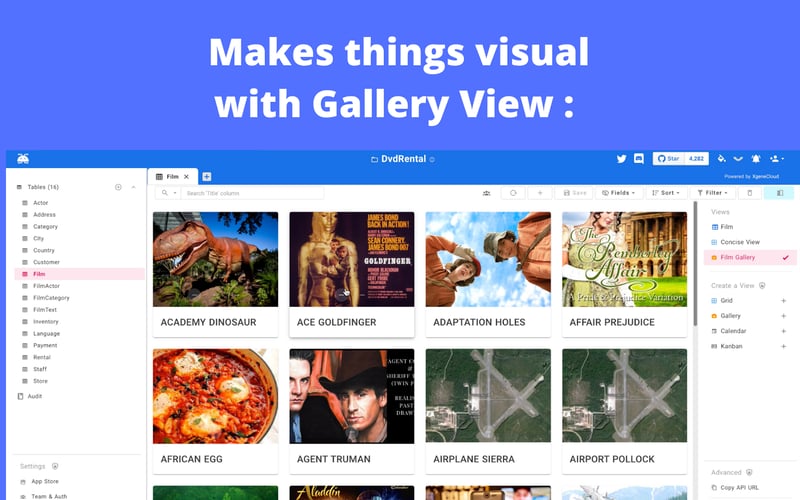
Task: Click the notifications bell icon
Action: pyautogui.click(x=756, y=159)
